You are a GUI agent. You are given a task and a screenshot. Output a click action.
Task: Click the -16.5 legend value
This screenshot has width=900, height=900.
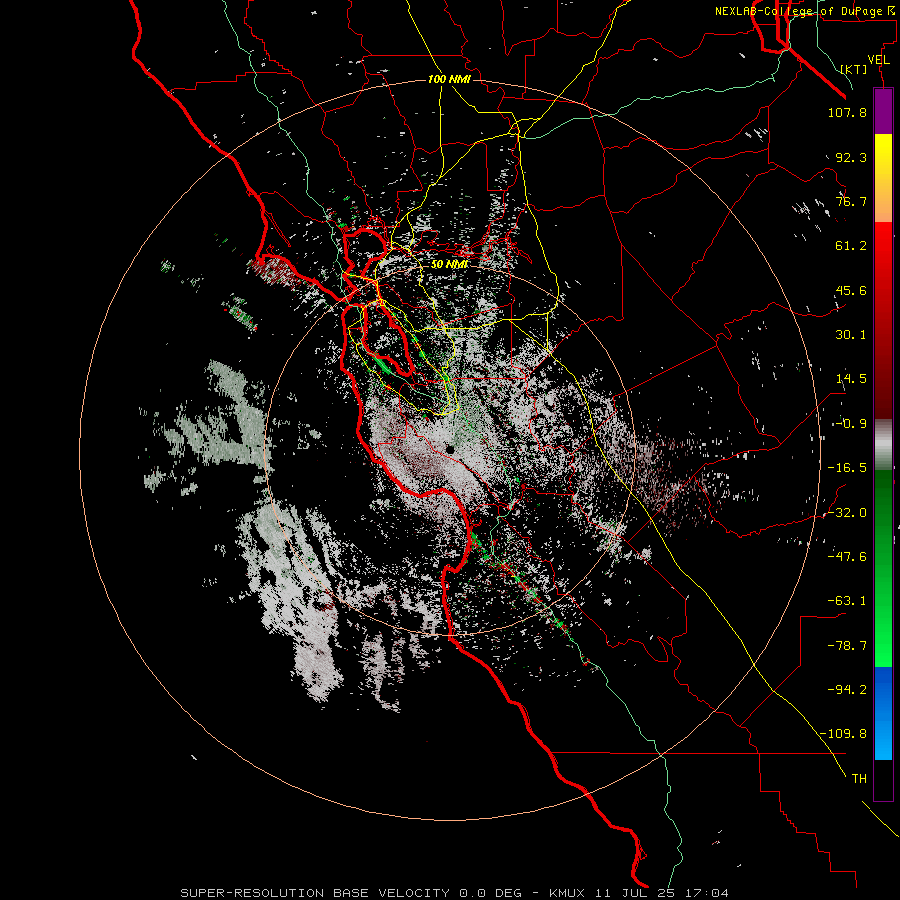coord(847,468)
